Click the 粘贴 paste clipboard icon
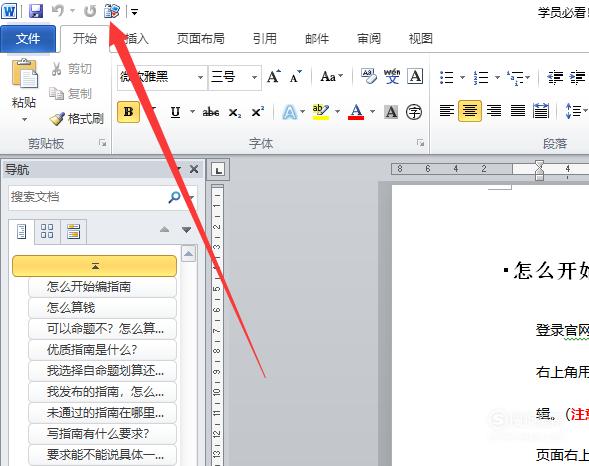This screenshot has width=589, height=466. point(24,74)
